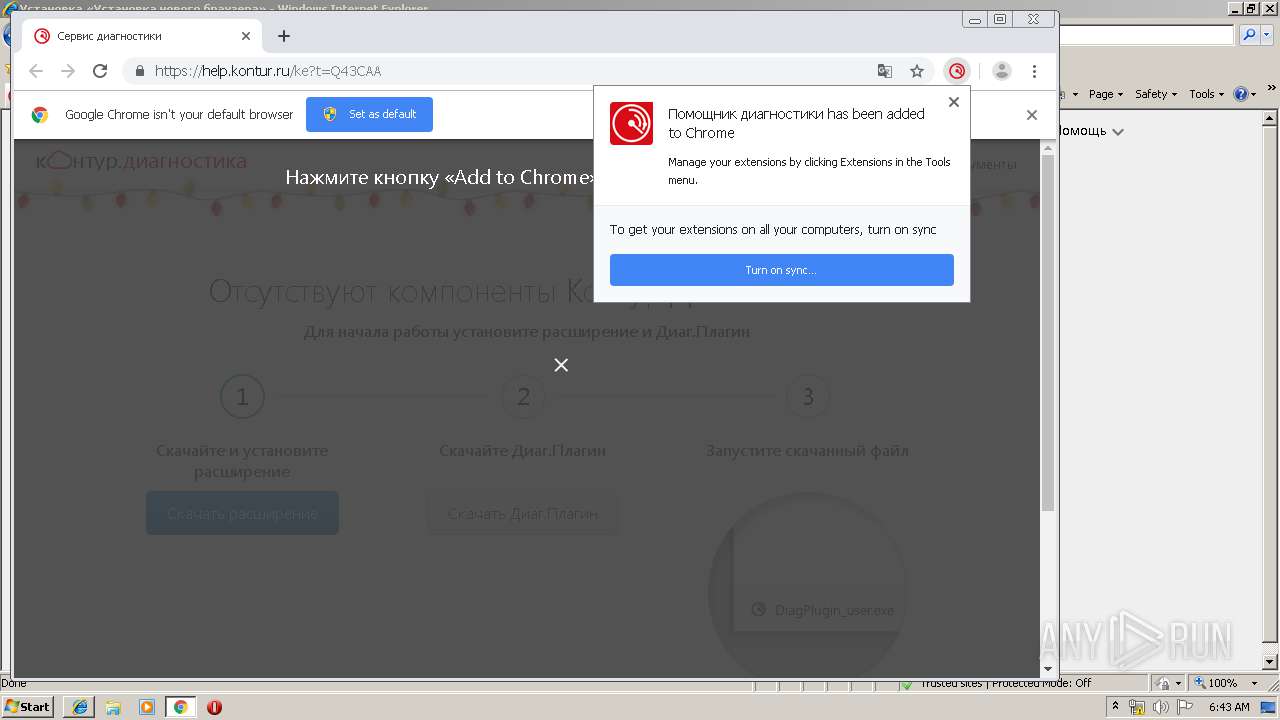
Task: Show hidden system tray icons
Action: click(x=1116, y=707)
